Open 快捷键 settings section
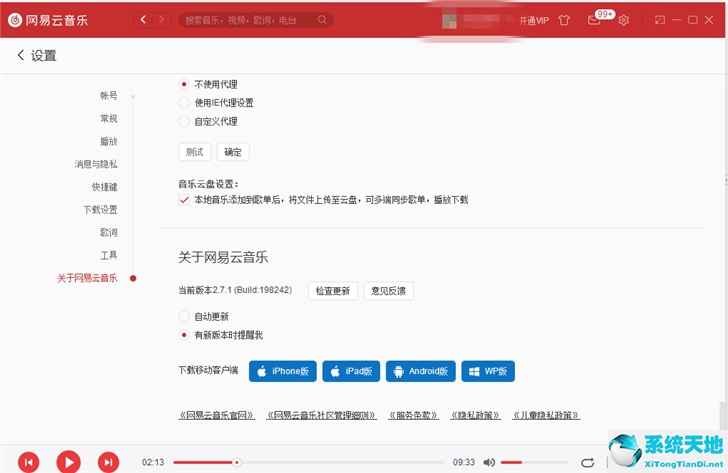 coord(104,187)
